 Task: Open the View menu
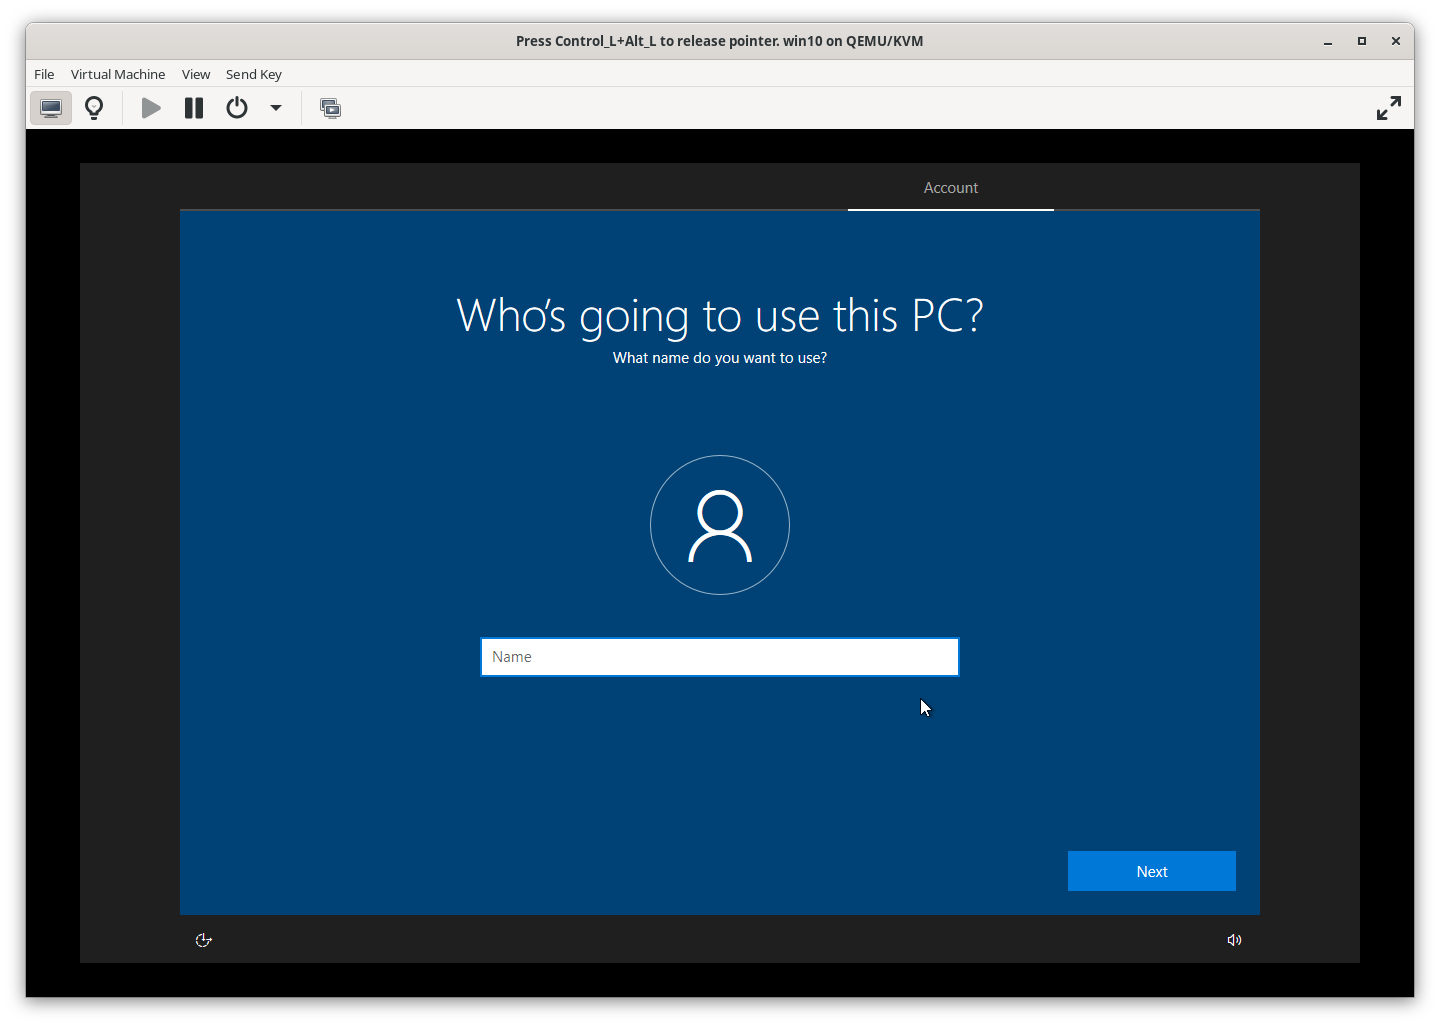(x=196, y=74)
